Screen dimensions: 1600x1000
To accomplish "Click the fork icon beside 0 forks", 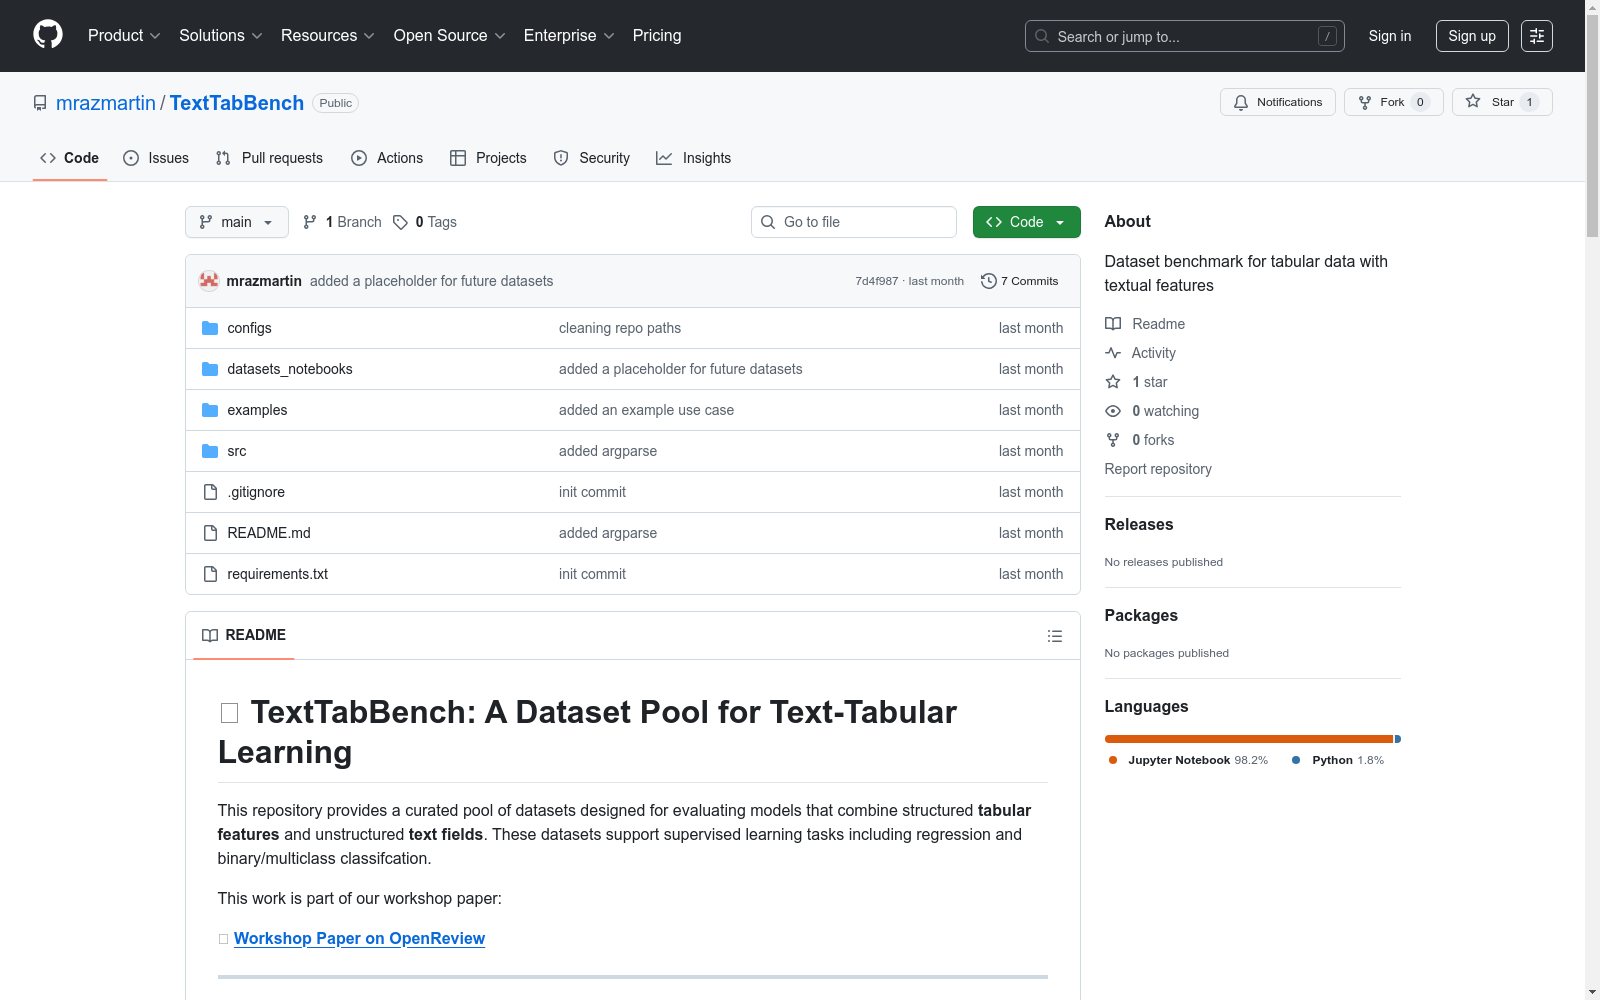I will click(1113, 440).
